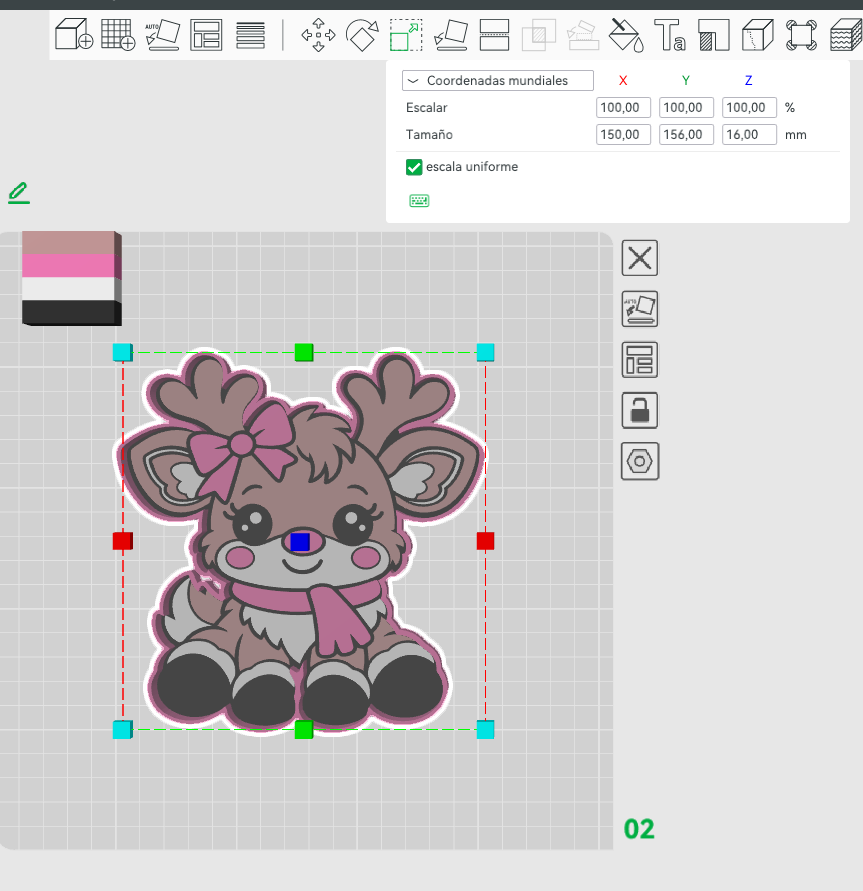This screenshot has width=863, height=891.
Task: Click the striped cube icon in the toolbar
Action: click(846, 35)
